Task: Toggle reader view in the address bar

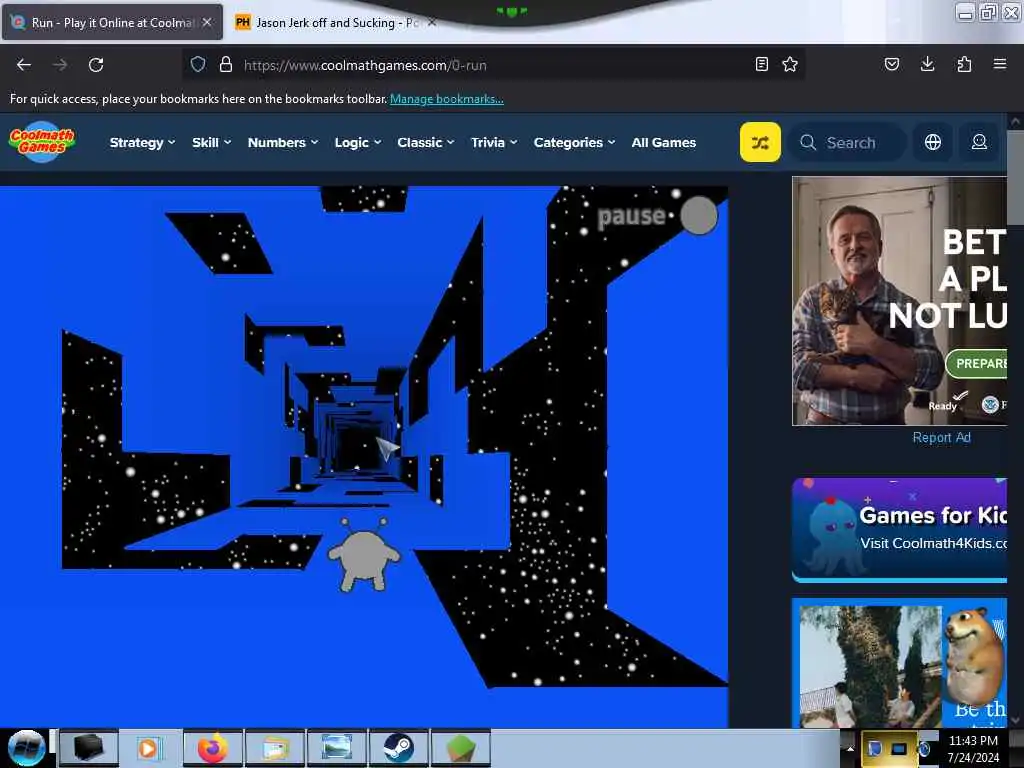Action: 761,64
